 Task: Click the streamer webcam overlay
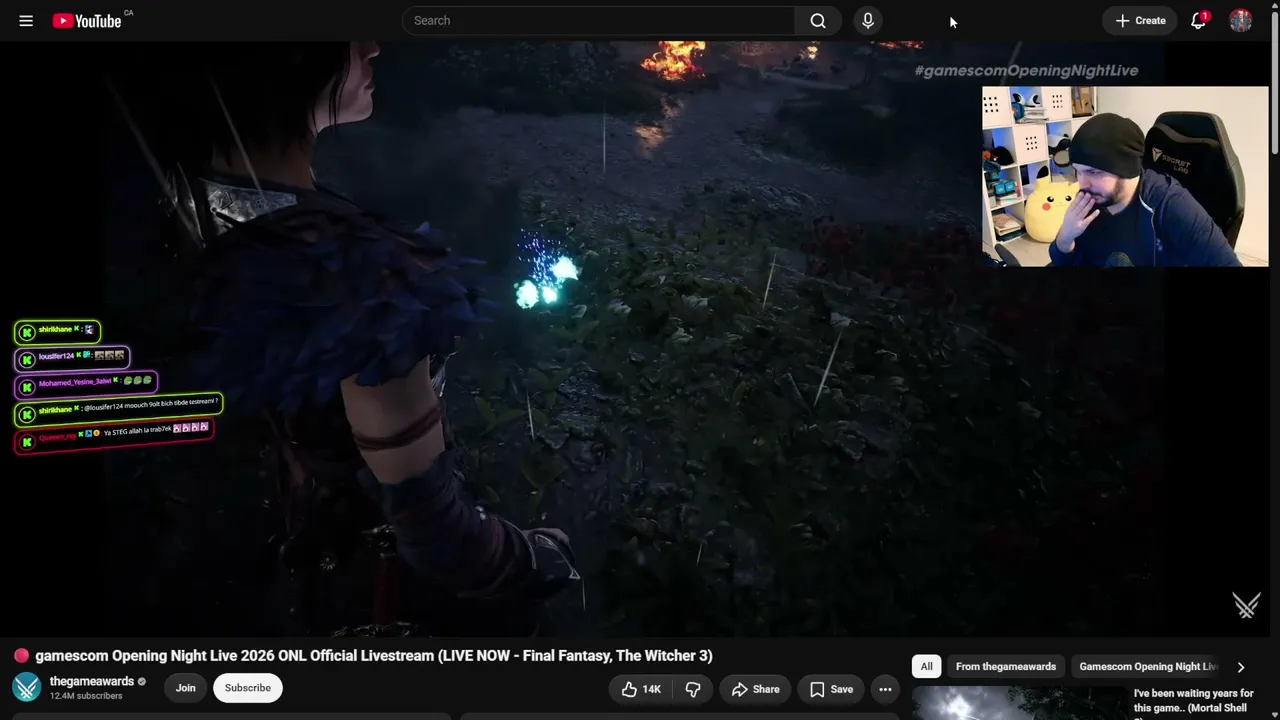click(1125, 177)
